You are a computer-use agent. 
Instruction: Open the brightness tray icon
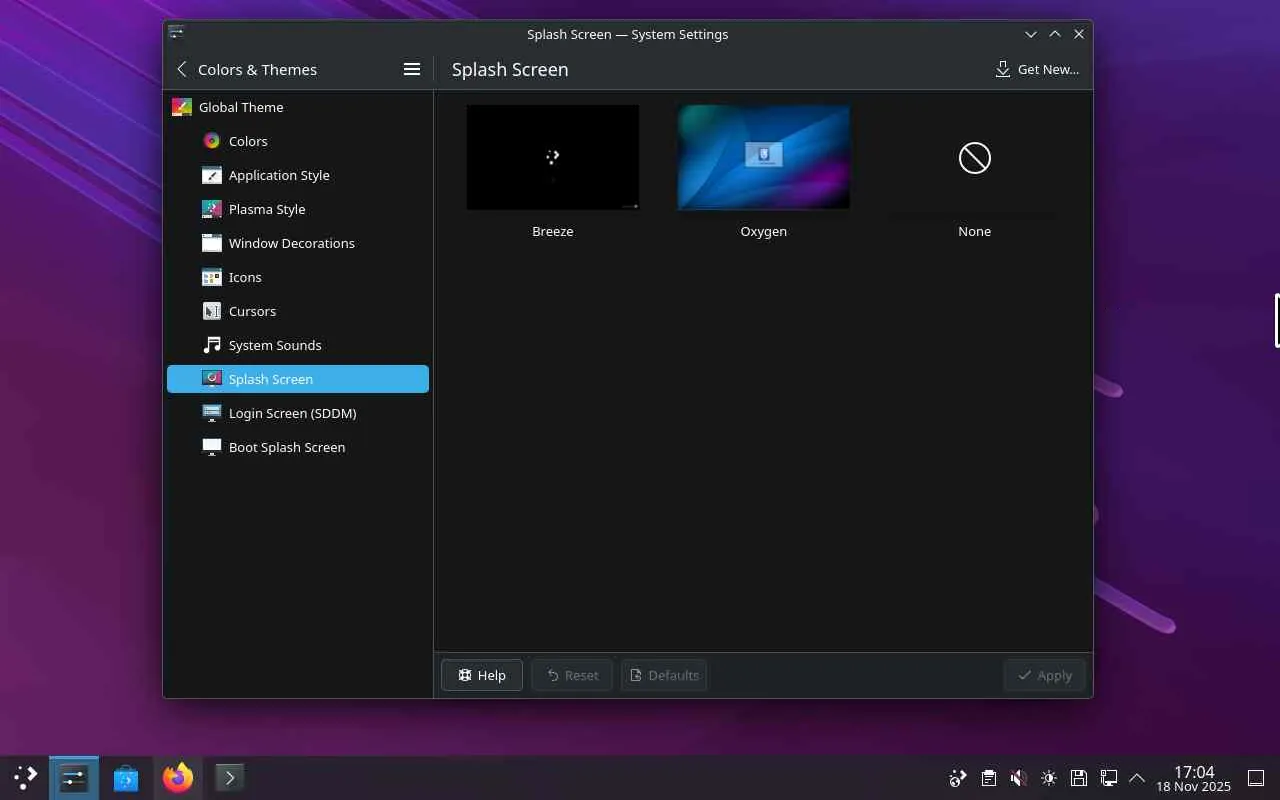click(x=1048, y=778)
